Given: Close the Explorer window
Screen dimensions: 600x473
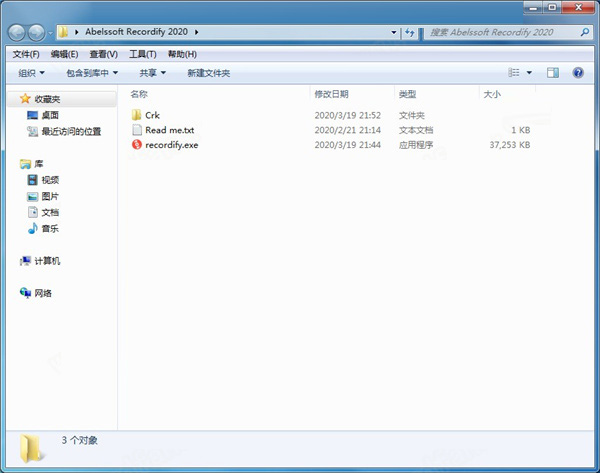Looking at the screenshot, I should tap(578, 8).
